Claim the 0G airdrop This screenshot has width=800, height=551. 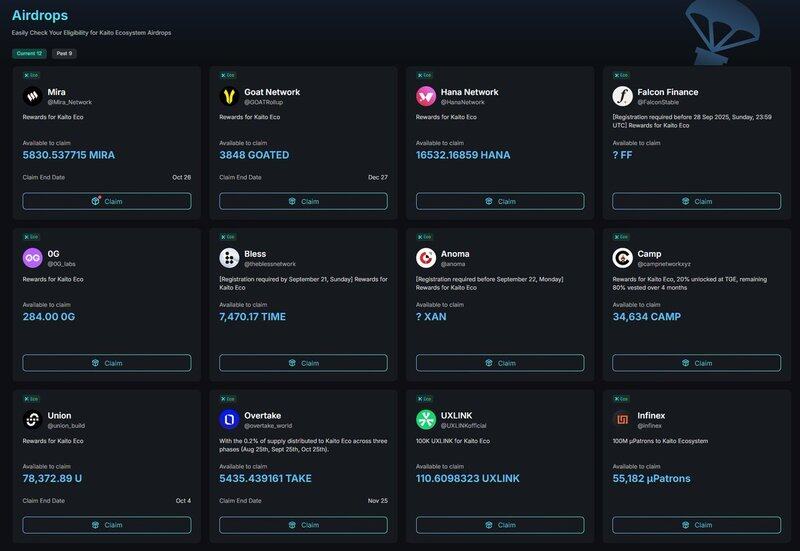(107, 363)
